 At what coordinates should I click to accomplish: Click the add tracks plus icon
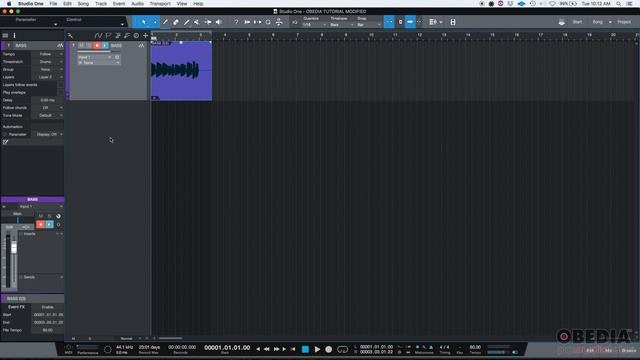[x=145, y=36]
